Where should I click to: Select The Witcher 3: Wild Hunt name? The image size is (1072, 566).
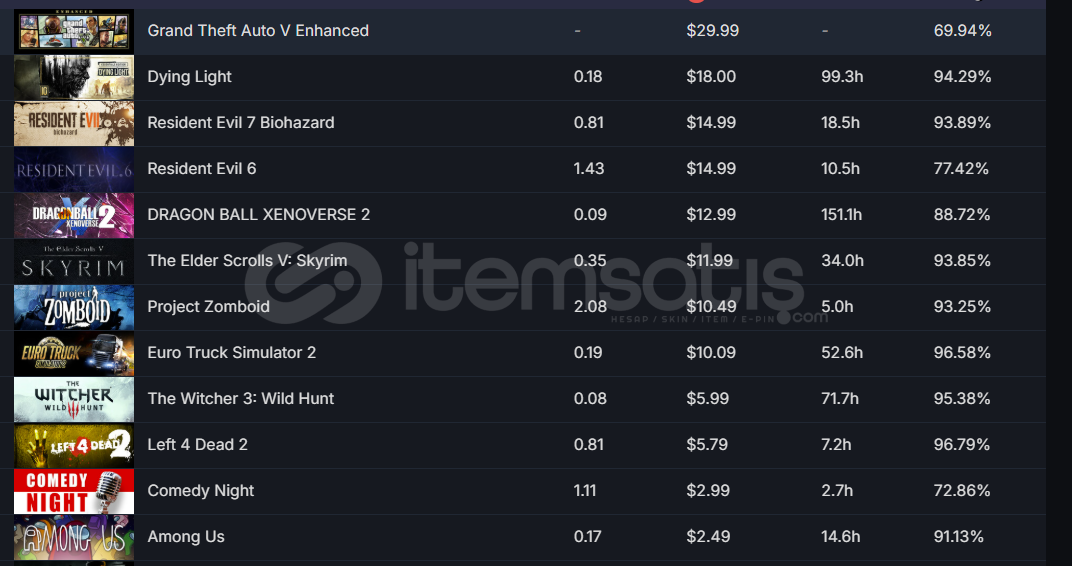[x=241, y=399]
